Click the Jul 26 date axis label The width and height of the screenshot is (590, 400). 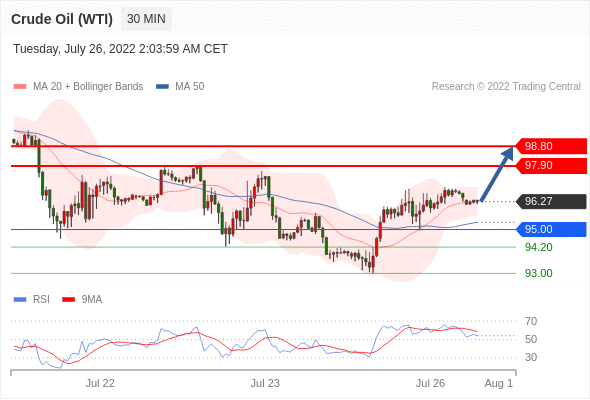click(x=430, y=383)
